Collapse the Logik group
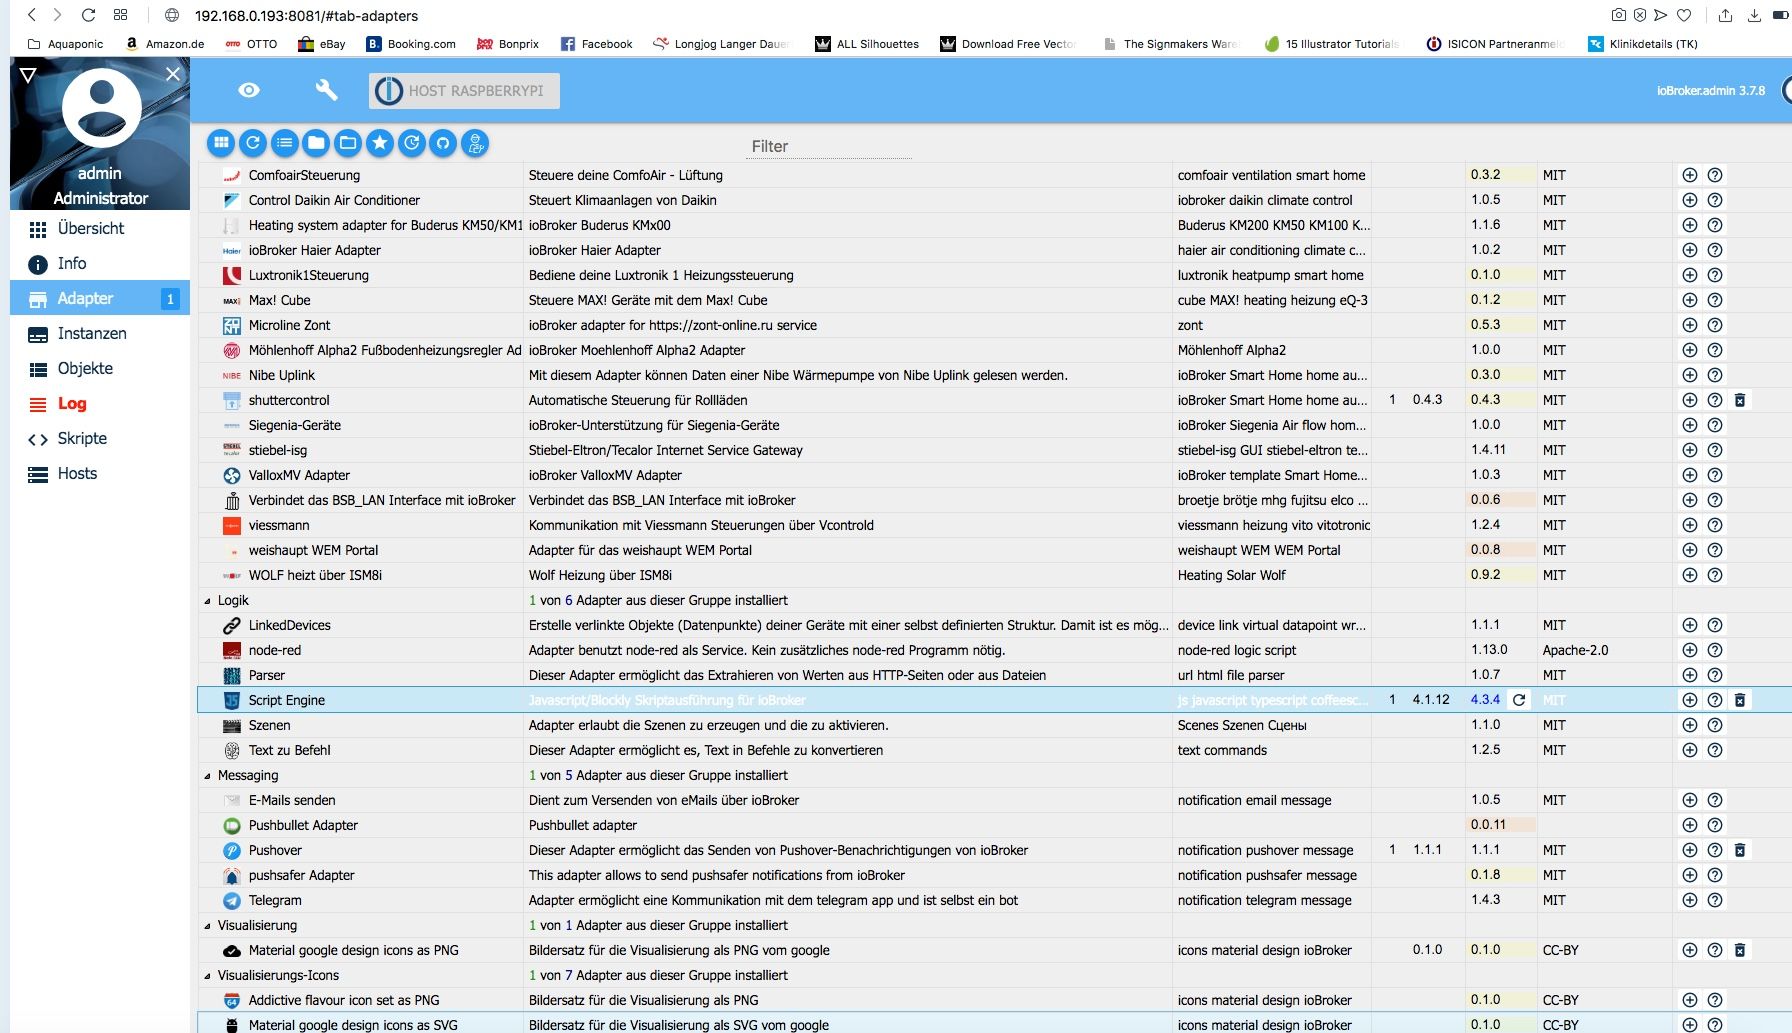 [208, 601]
